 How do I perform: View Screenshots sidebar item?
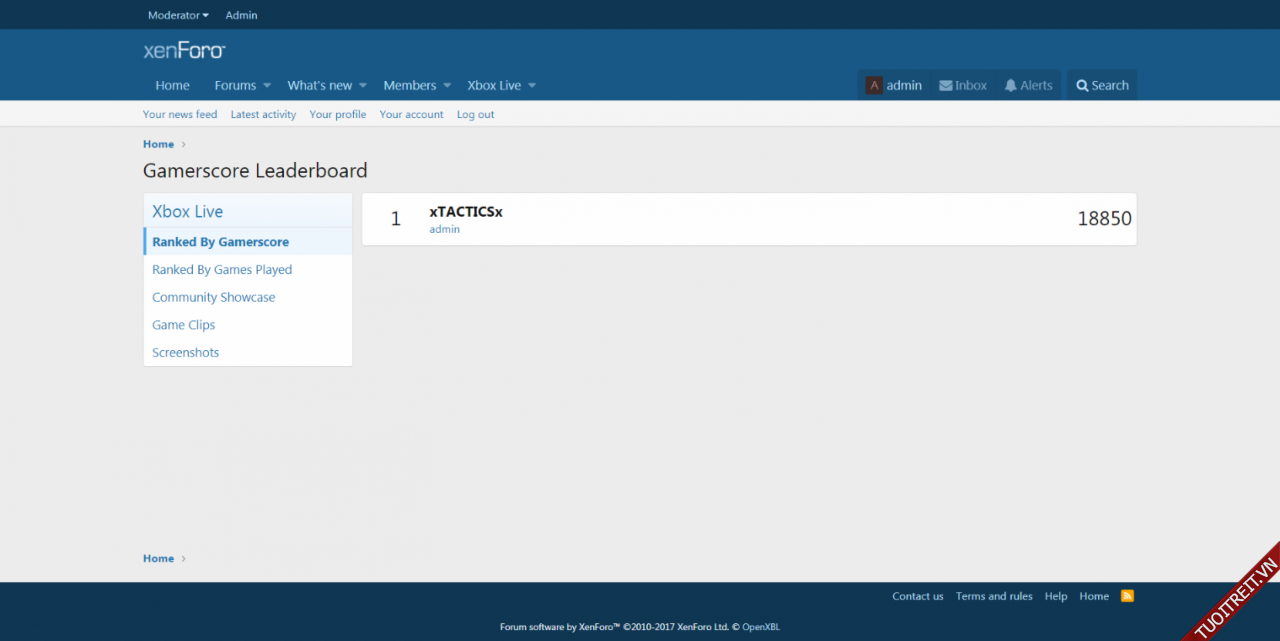pos(185,352)
